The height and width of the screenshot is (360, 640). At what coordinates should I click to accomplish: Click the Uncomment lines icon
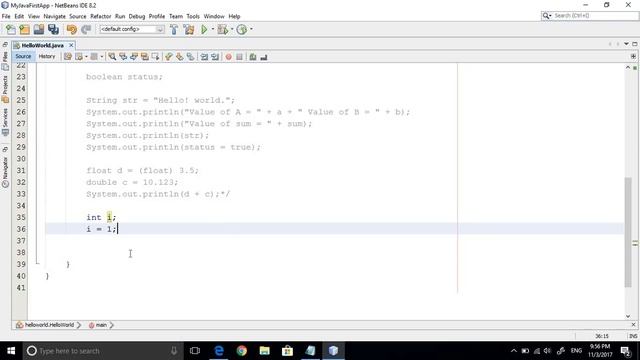[x=264, y=57]
